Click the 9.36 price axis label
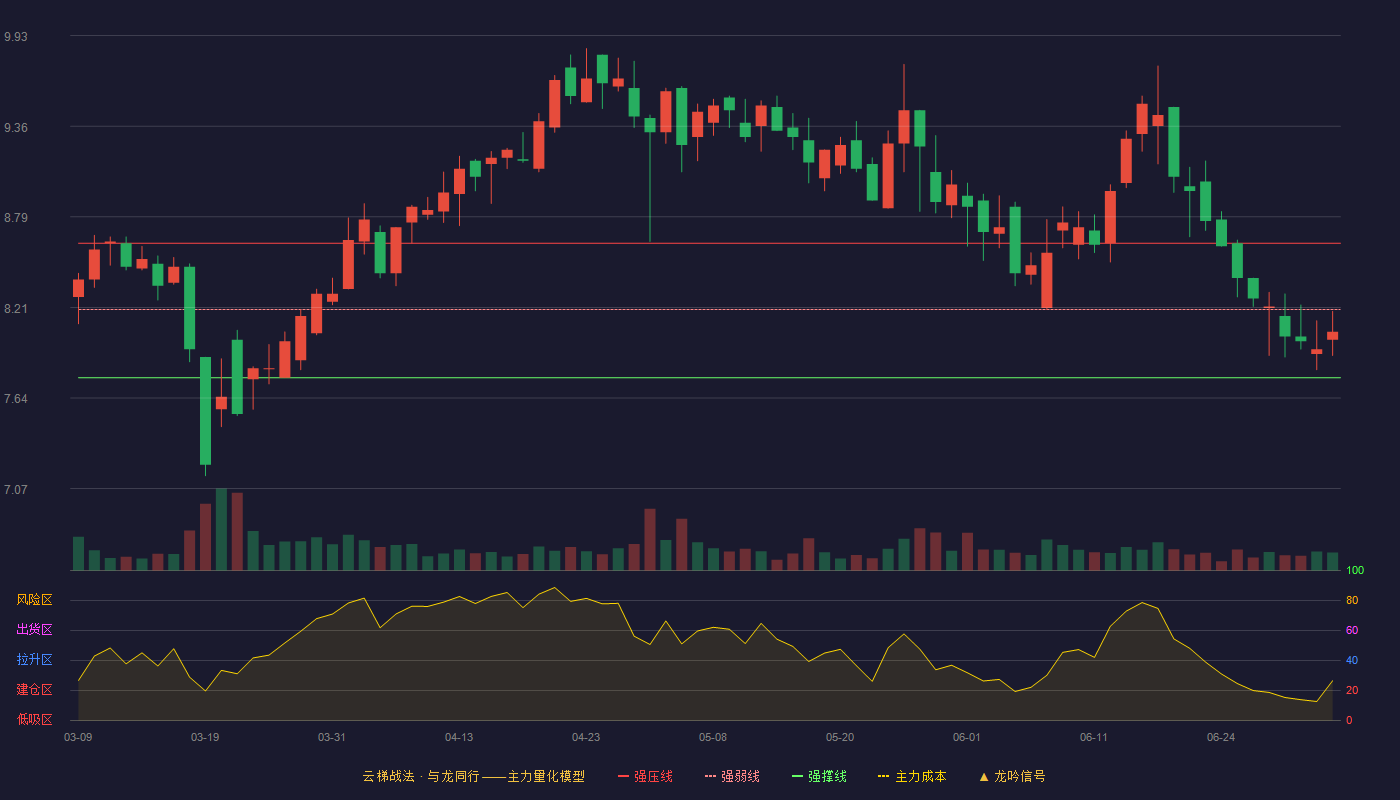 (16, 128)
